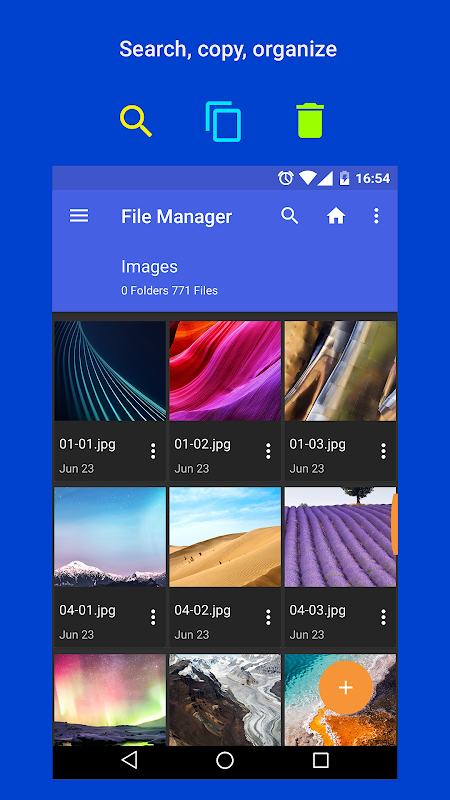View the sand dunes 04-02.jpg thumbnail
This screenshot has height=800, width=450.
click(x=225, y=537)
